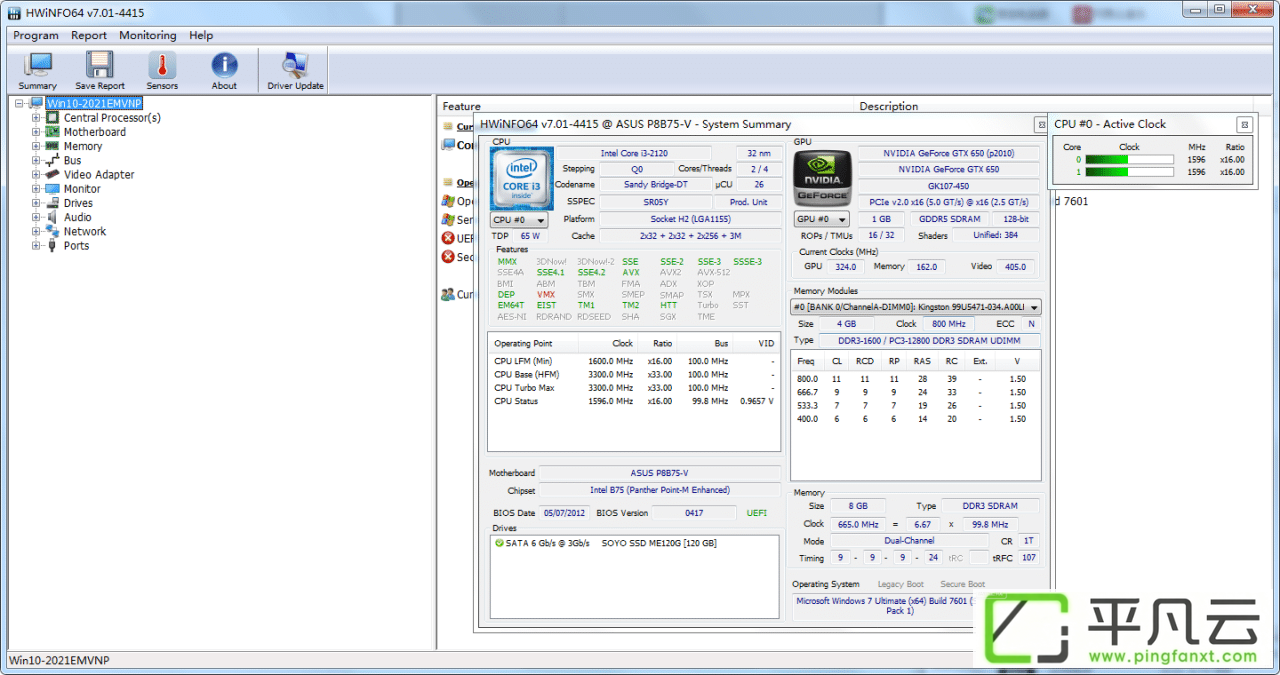This screenshot has height=675, width=1280.
Task: Click the Operating Point column header
Action: coord(533,343)
